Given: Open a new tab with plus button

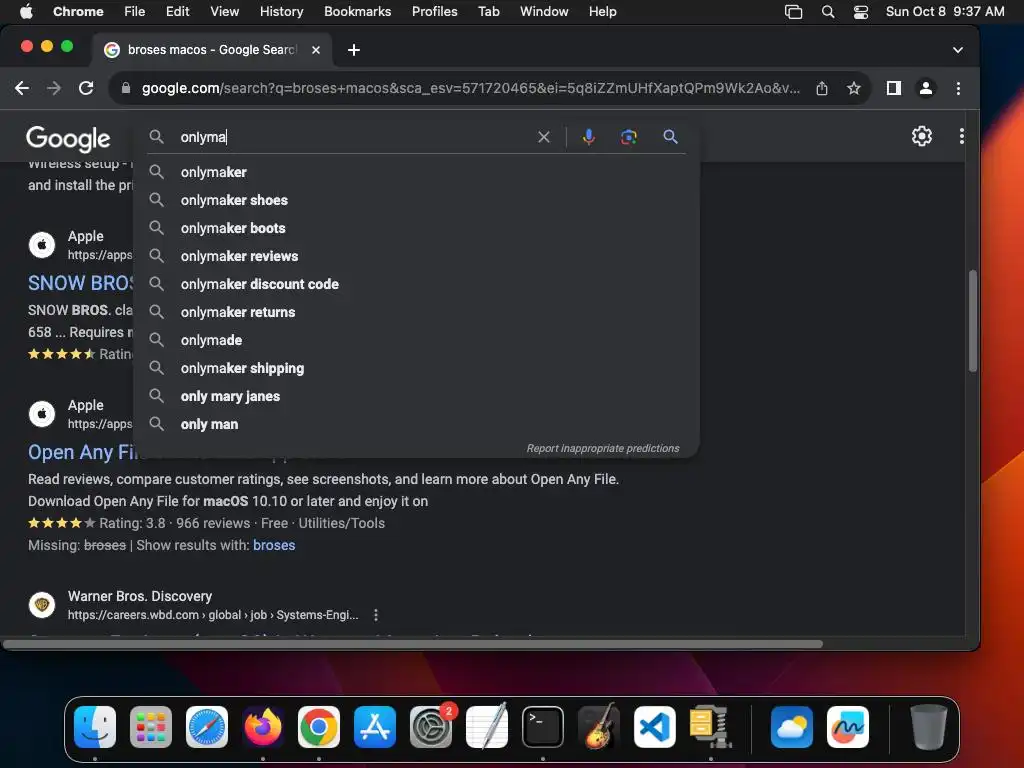Looking at the screenshot, I should pyautogui.click(x=353, y=50).
